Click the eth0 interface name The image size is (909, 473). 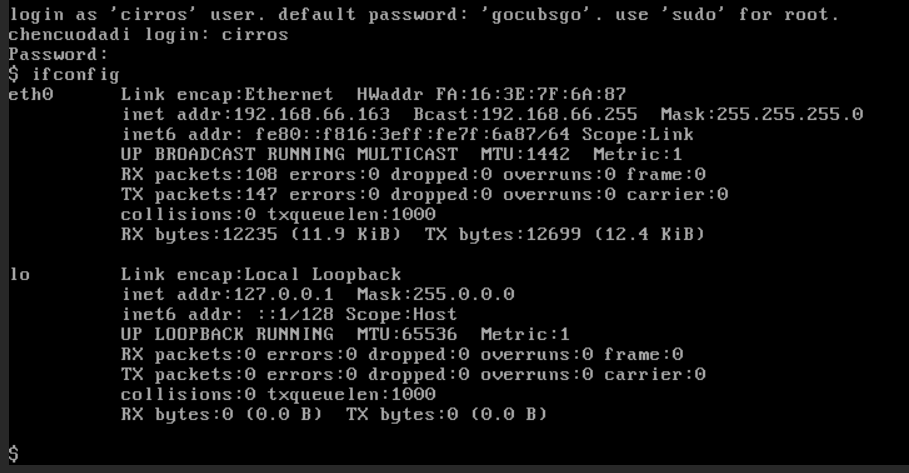point(31,95)
